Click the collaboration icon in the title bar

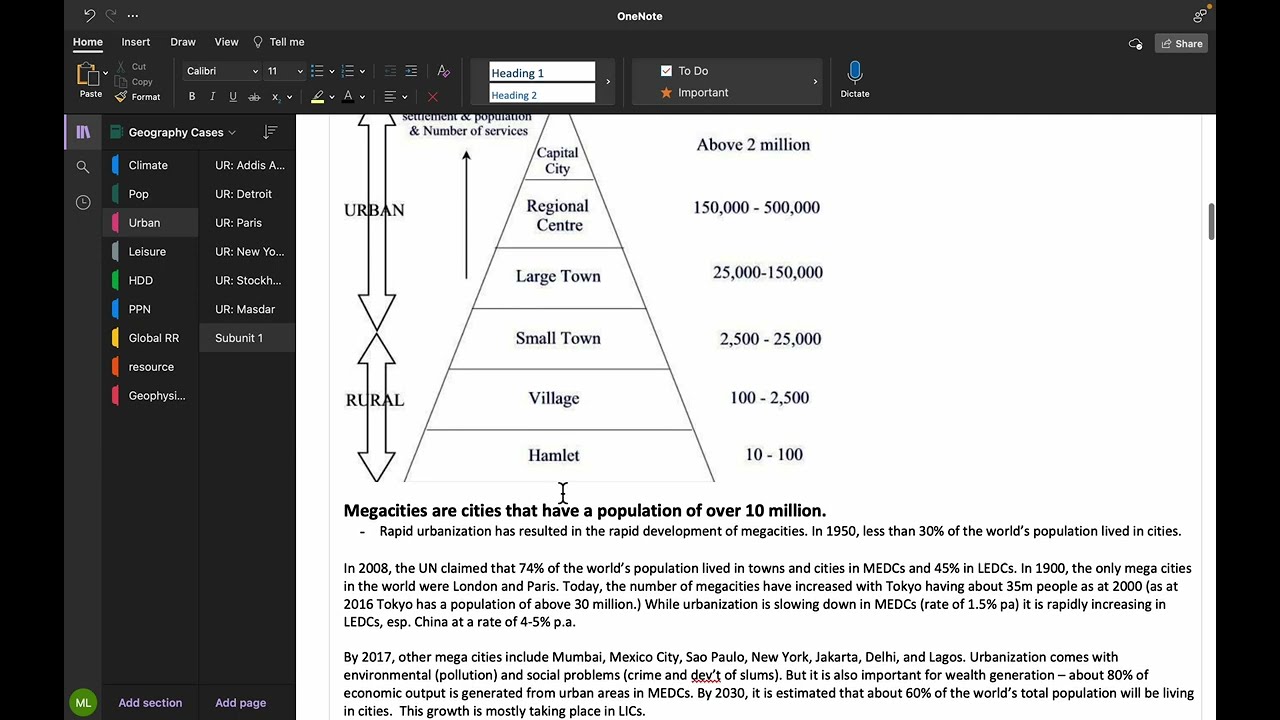point(1200,15)
